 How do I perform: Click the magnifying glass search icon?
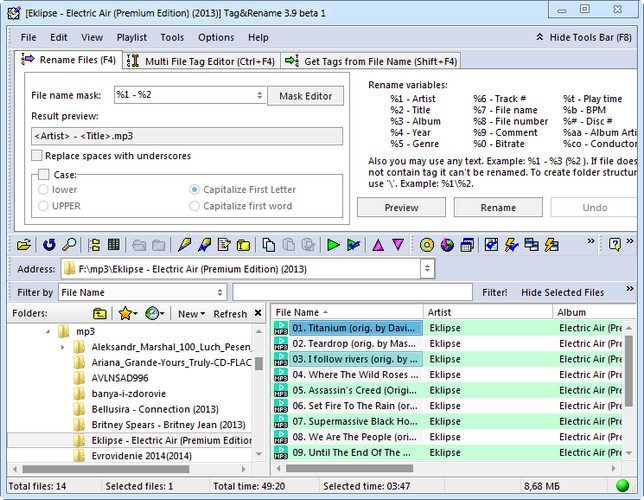(x=69, y=245)
